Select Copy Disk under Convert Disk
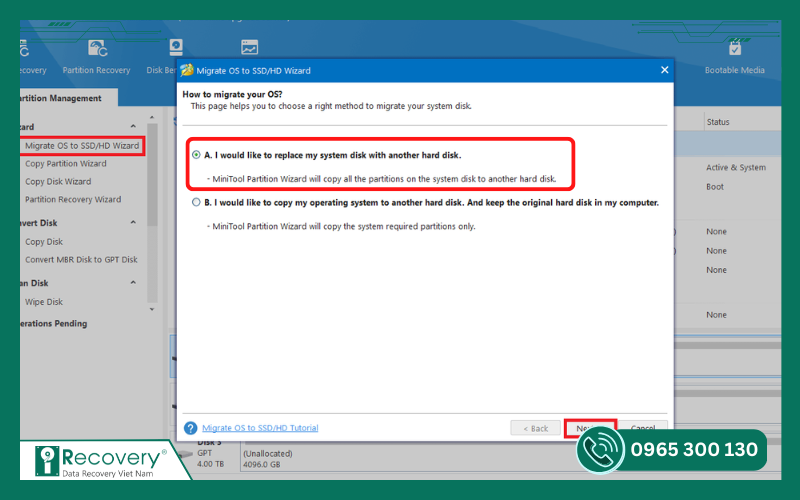The image size is (800, 500). pos(44,241)
